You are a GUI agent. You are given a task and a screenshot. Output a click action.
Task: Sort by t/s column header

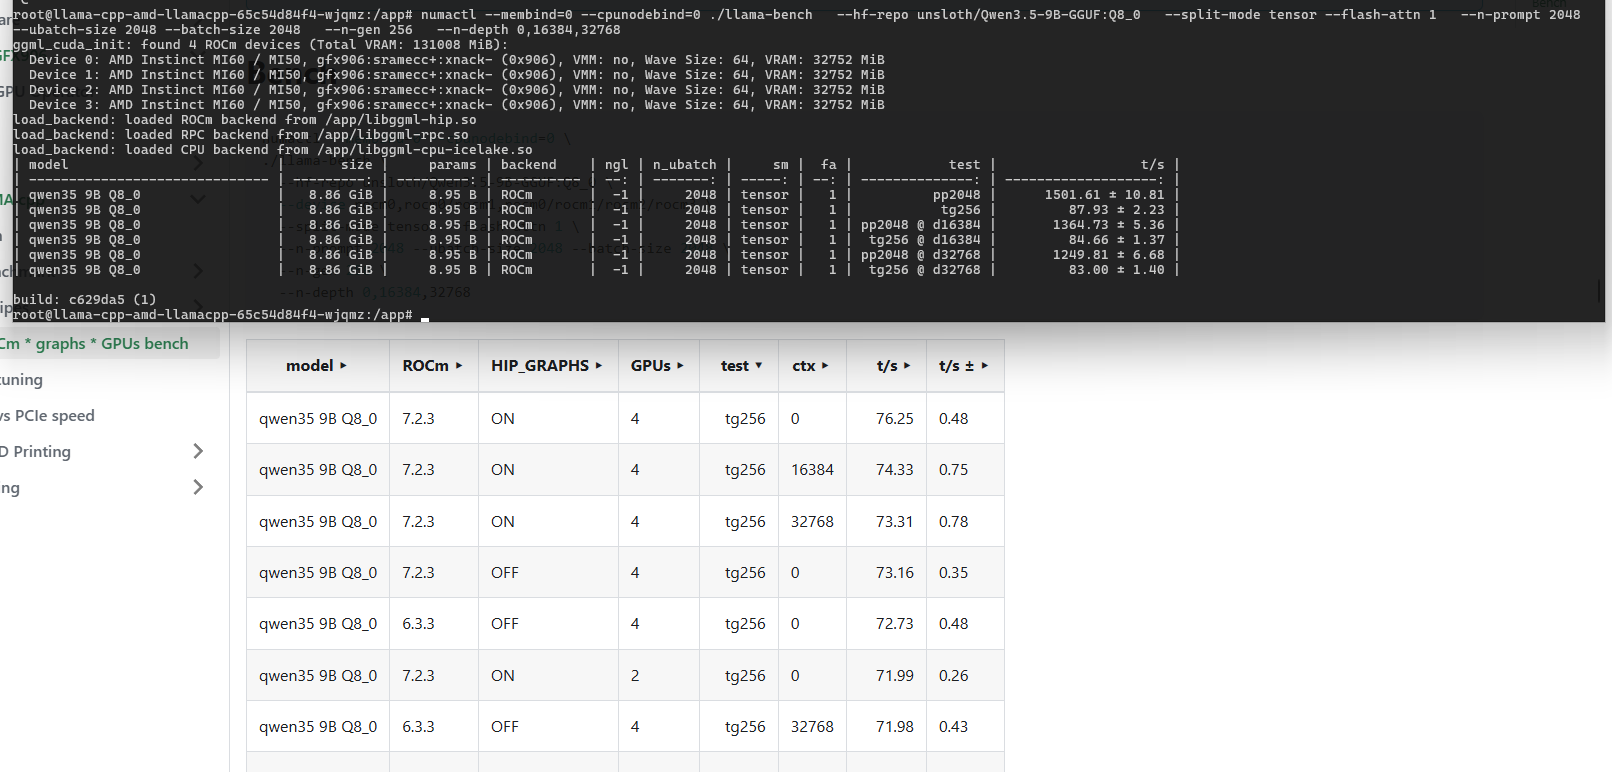pos(894,366)
